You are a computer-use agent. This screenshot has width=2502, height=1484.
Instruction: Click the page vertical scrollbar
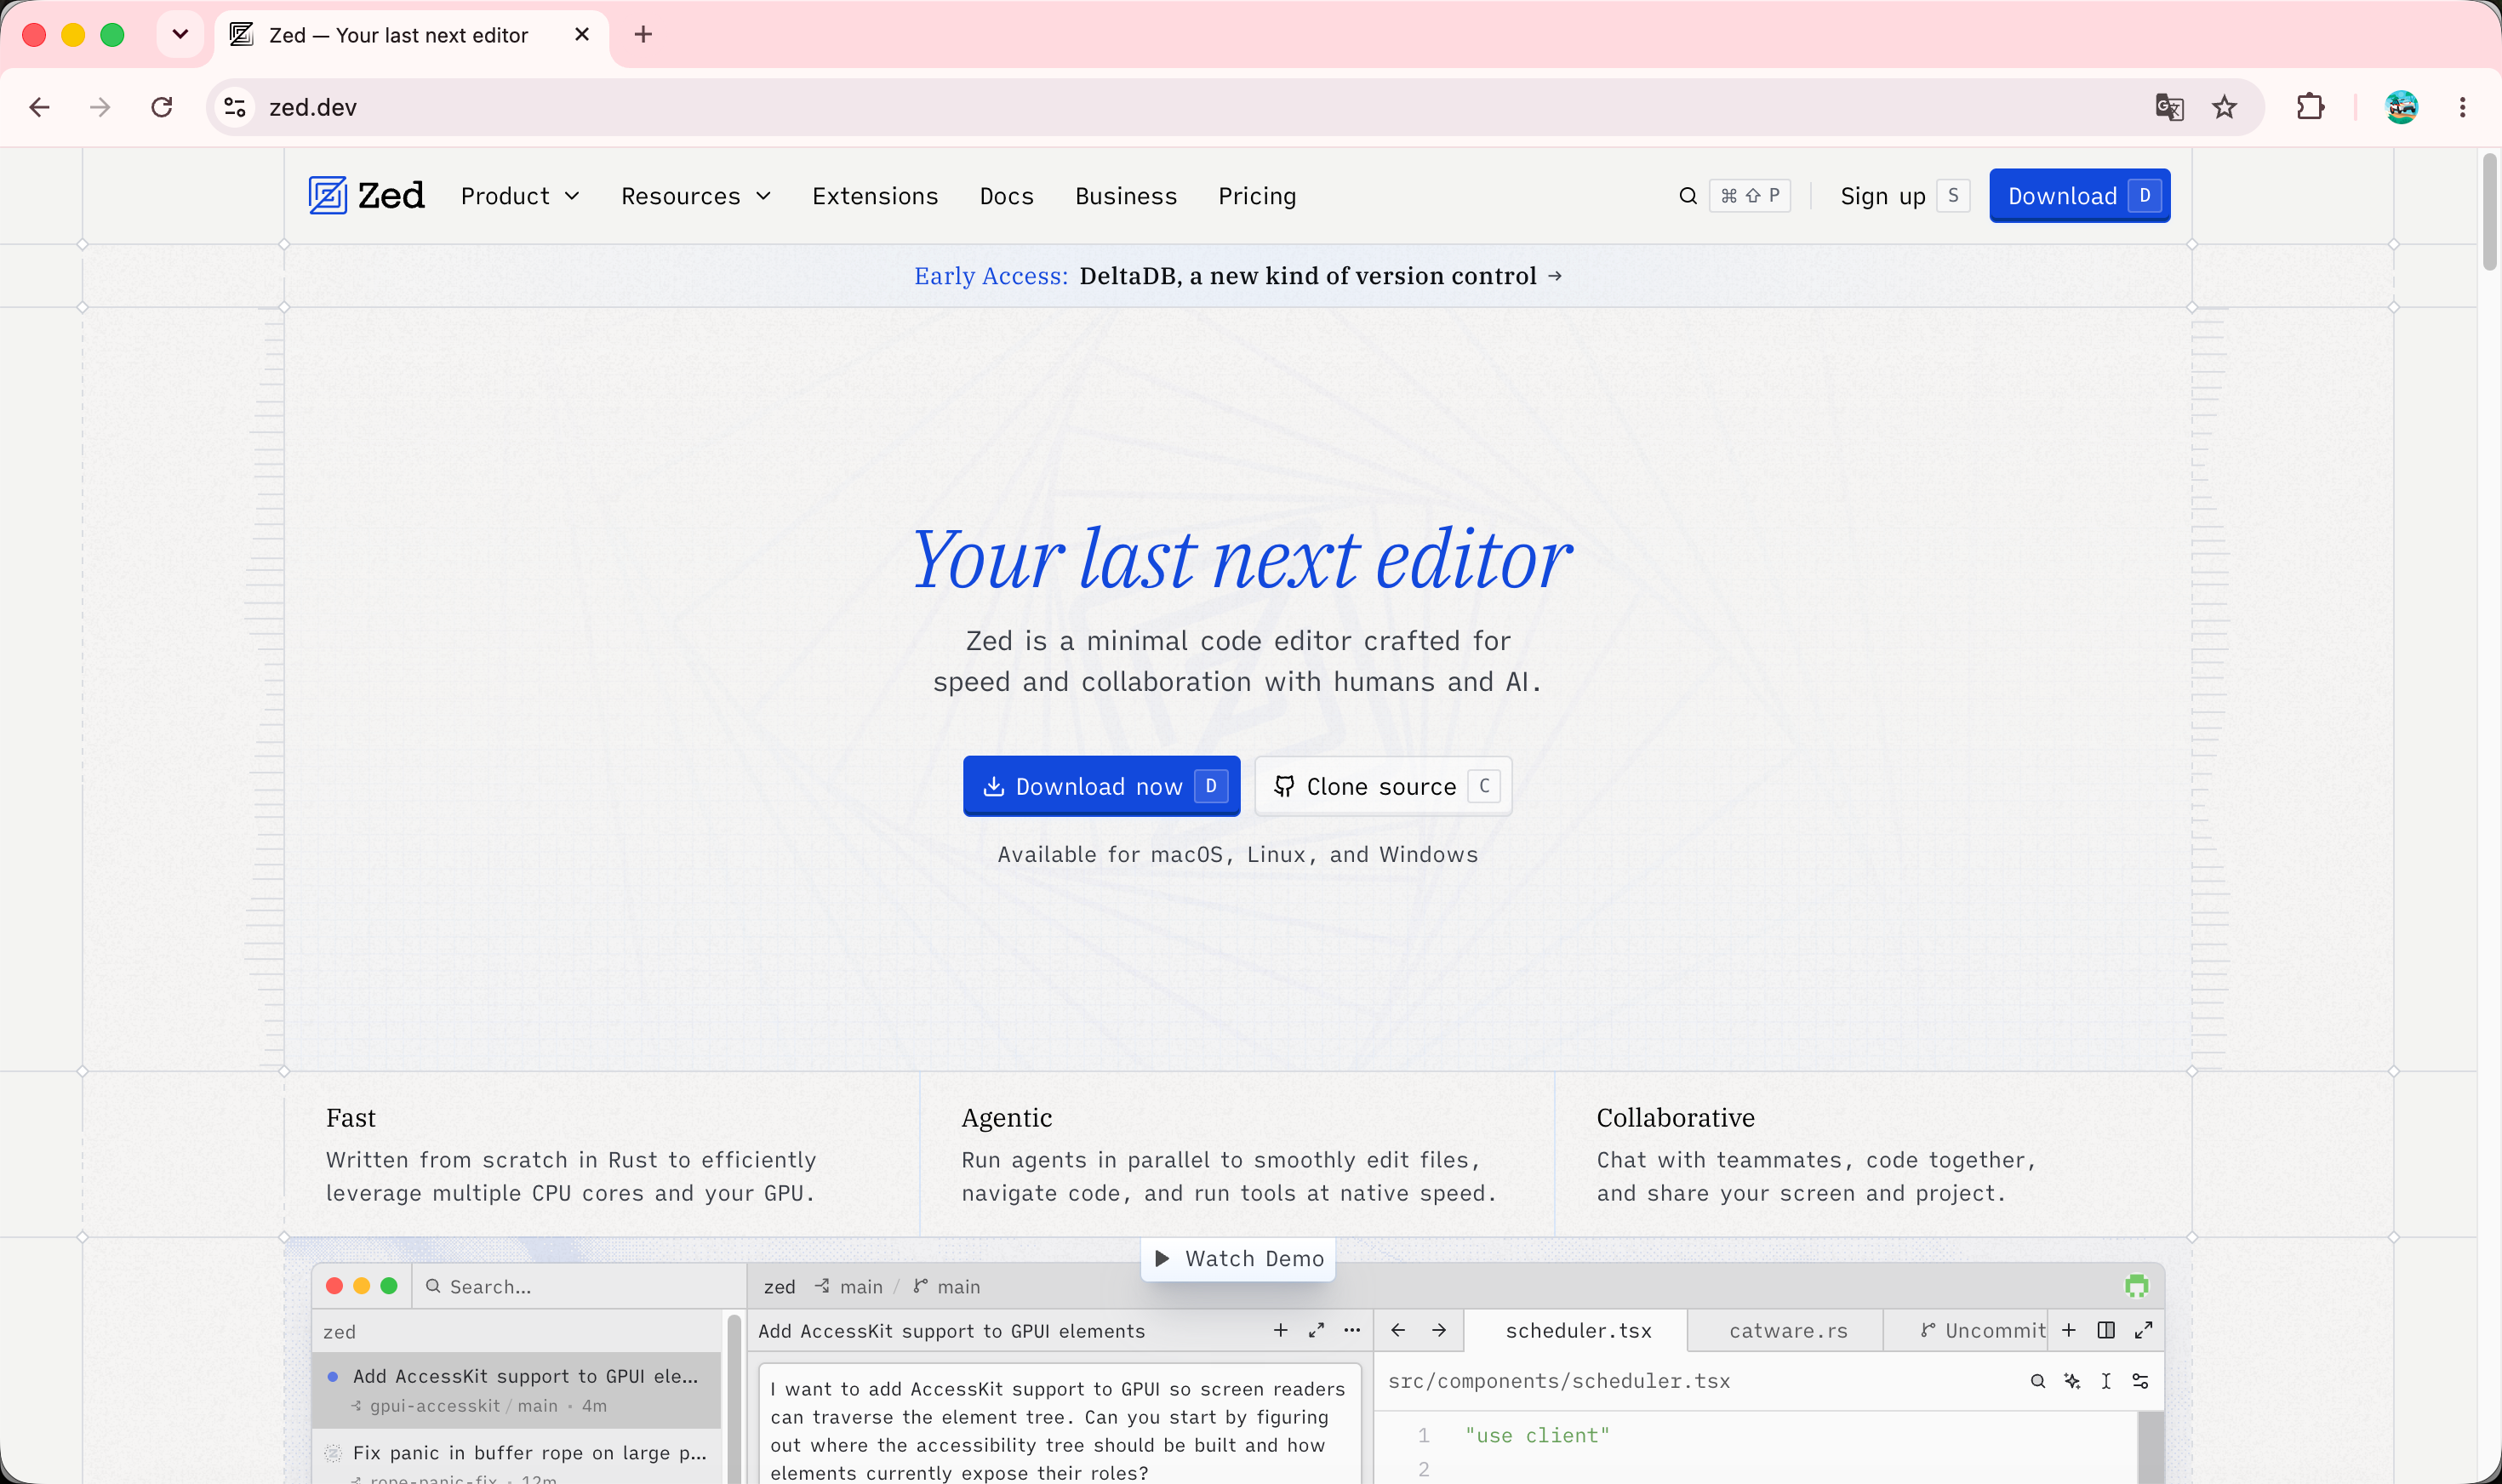(2490, 212)
